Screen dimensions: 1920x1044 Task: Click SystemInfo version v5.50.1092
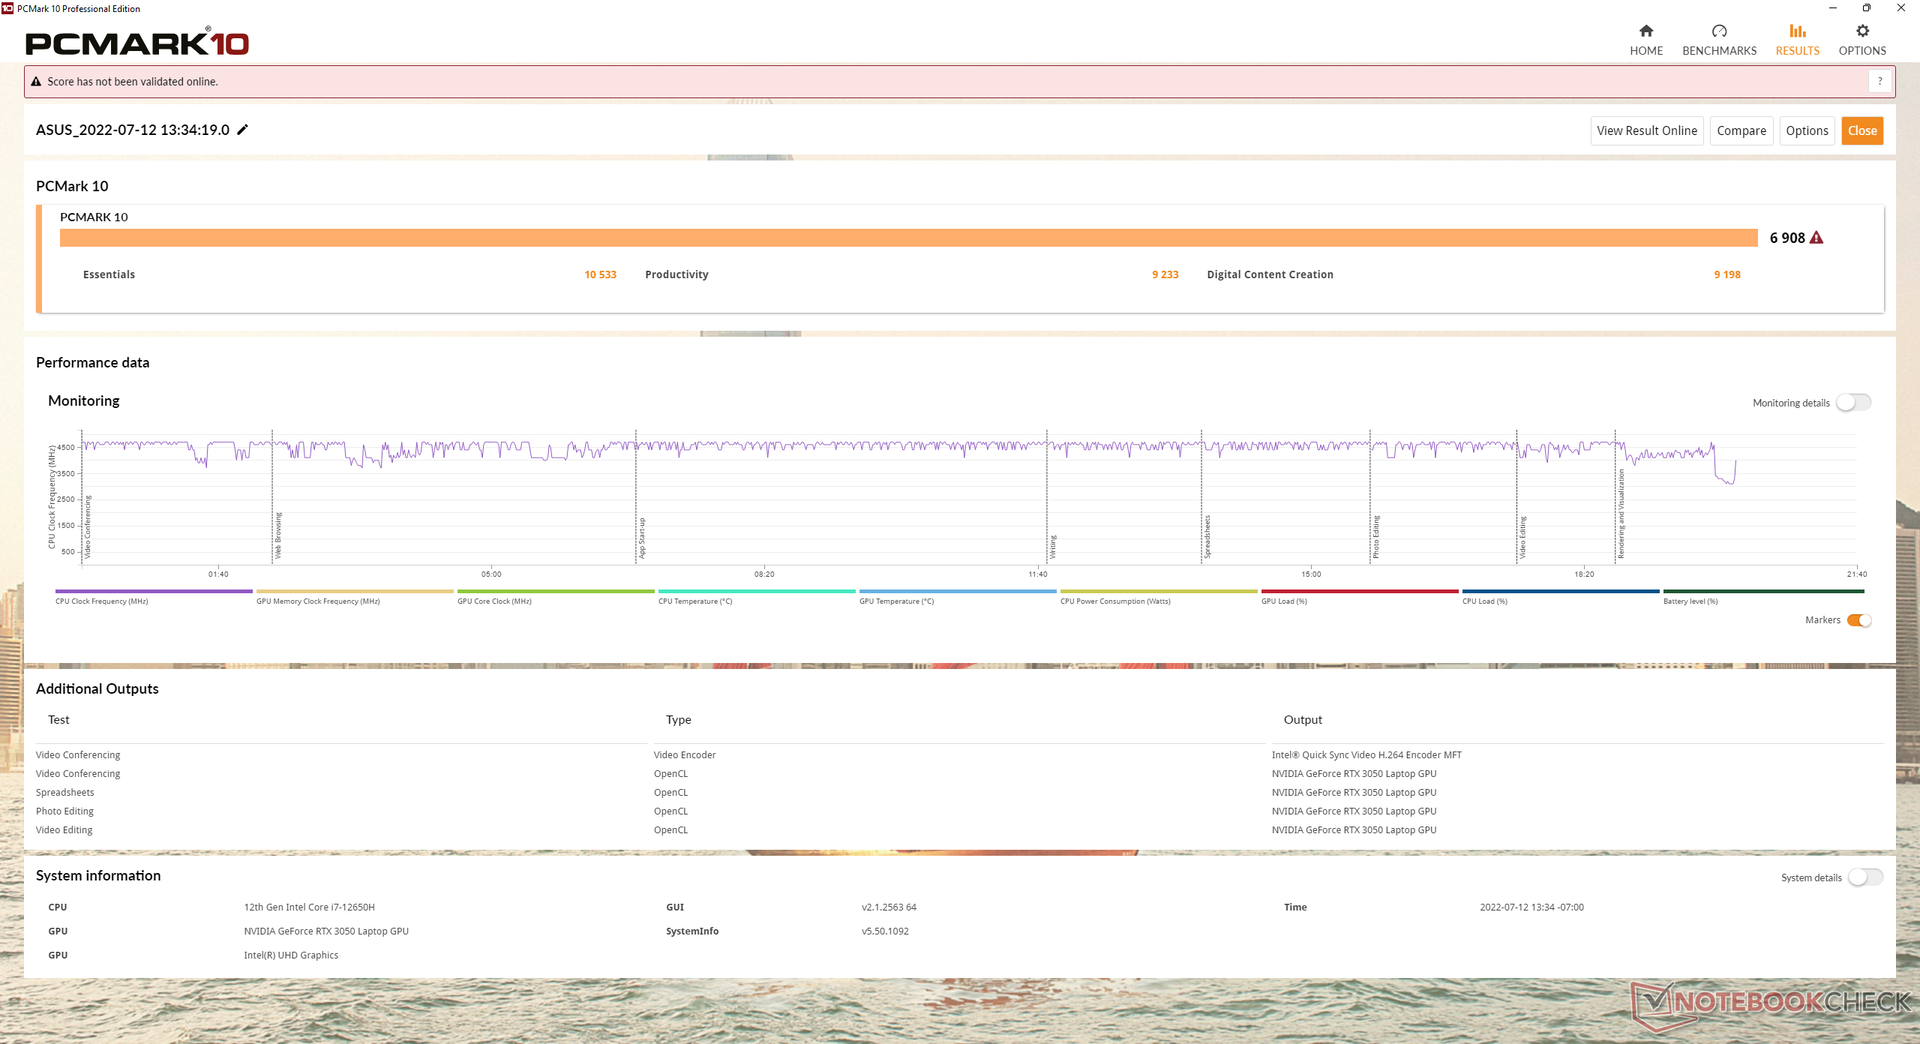pos(885,932)
